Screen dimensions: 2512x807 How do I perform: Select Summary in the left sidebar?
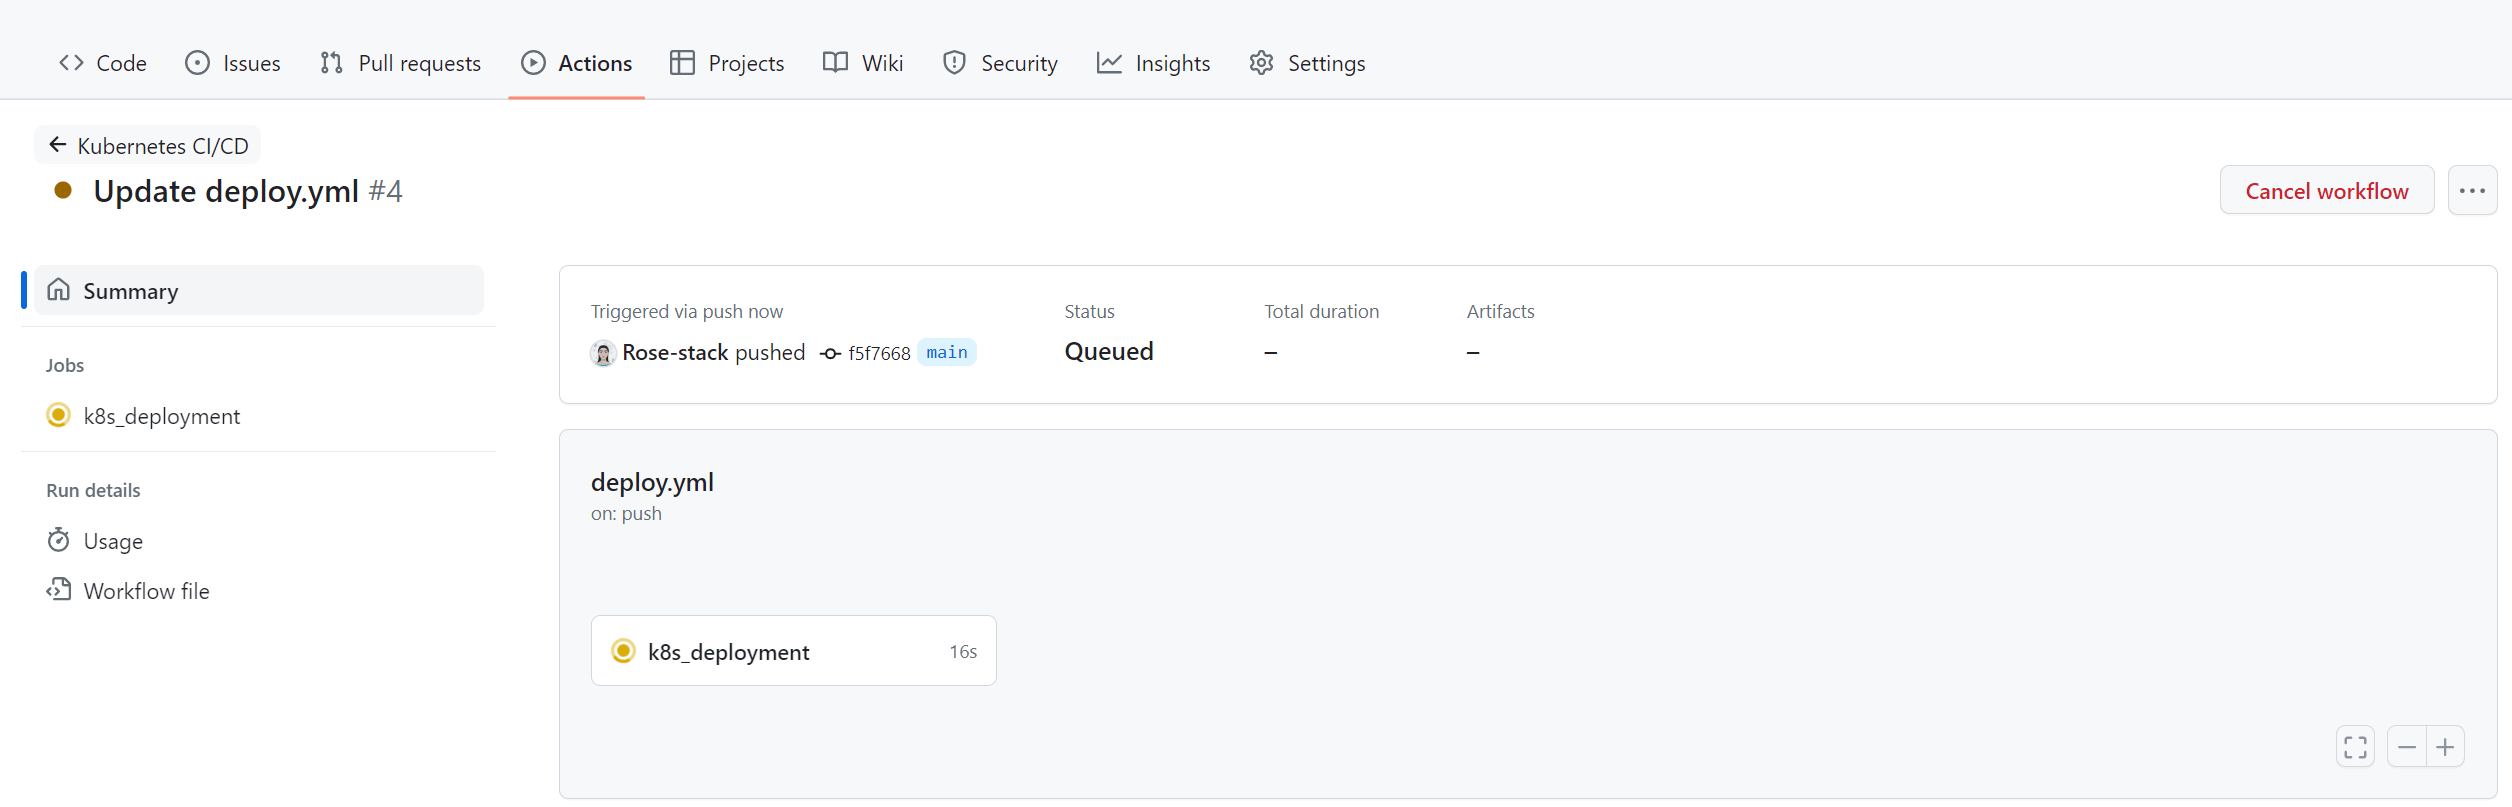(130, 291)
